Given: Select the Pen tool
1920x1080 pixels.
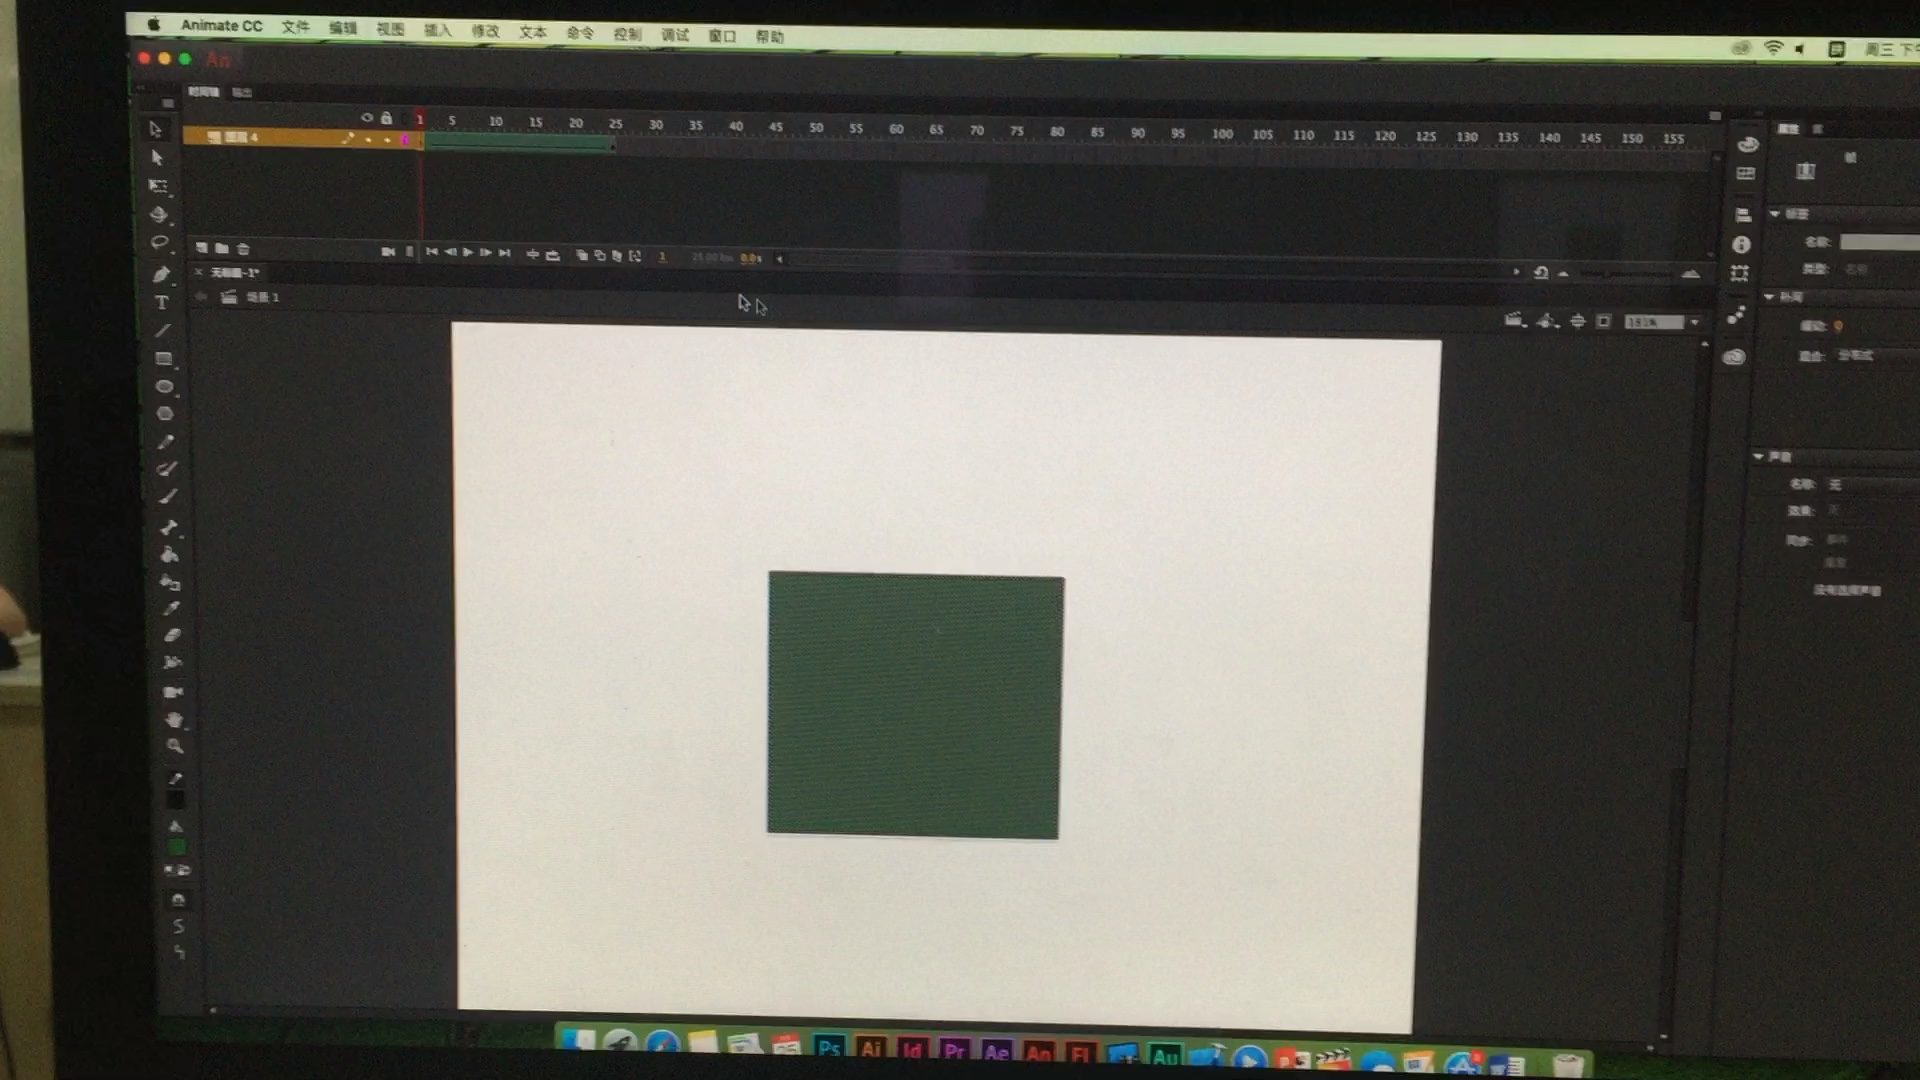Looking at the screenshot, I should coord(161,274).
